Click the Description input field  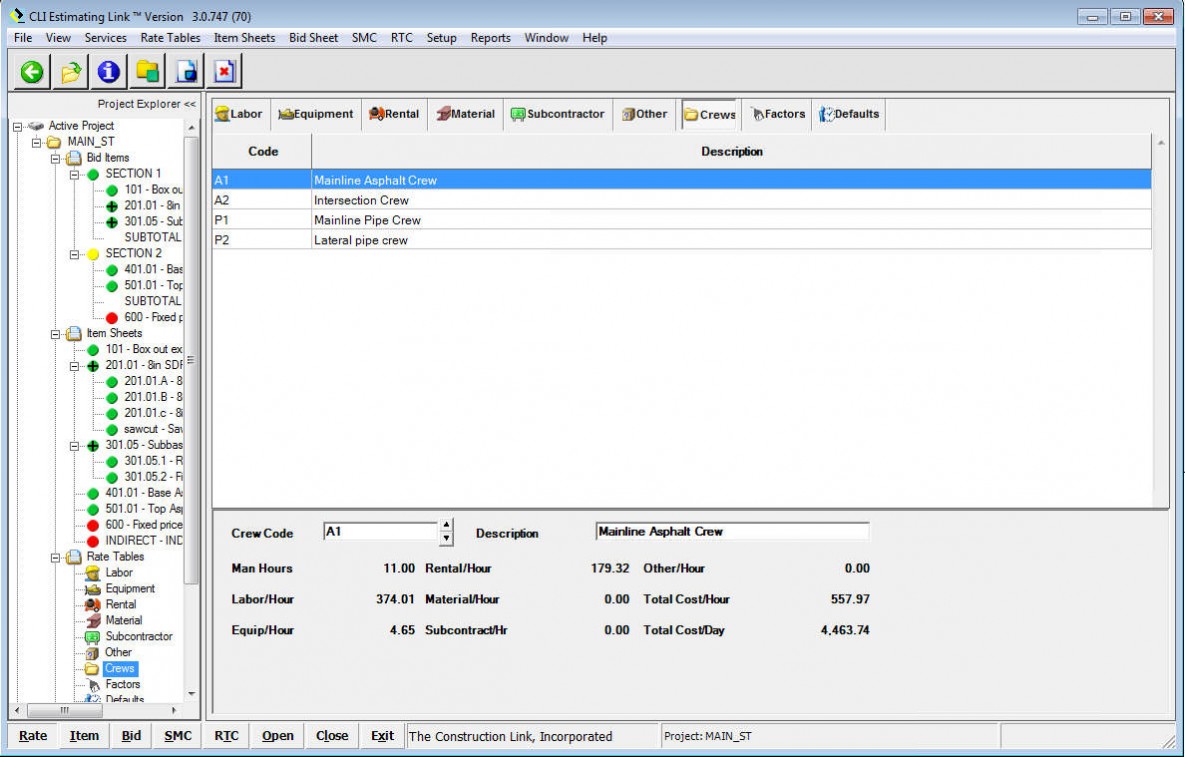[x=732, y=532]
